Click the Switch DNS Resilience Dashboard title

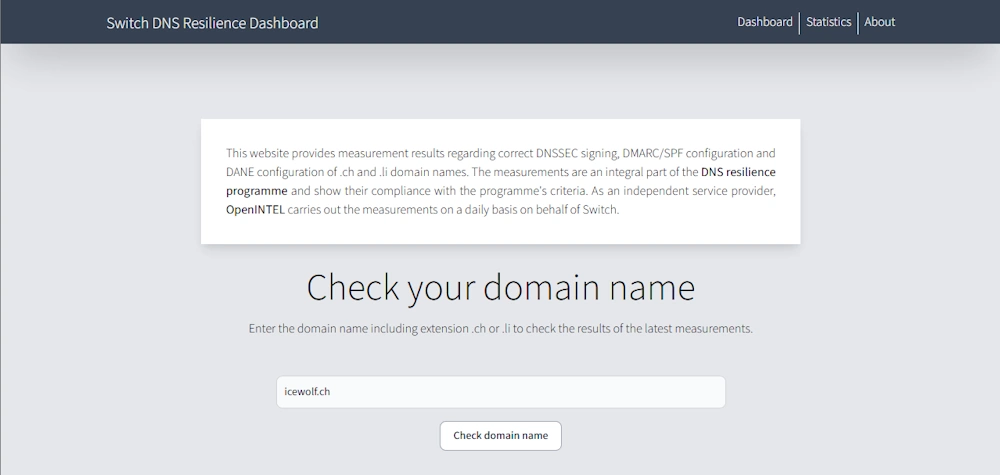click(212, 22)
